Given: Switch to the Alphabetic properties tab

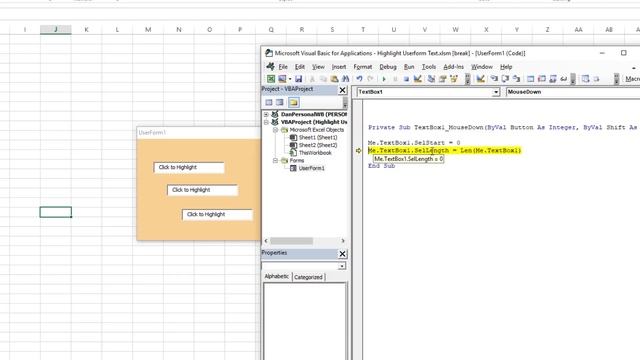Looking at the screenshot, I should pyautogui.click(x=276, y=276).
